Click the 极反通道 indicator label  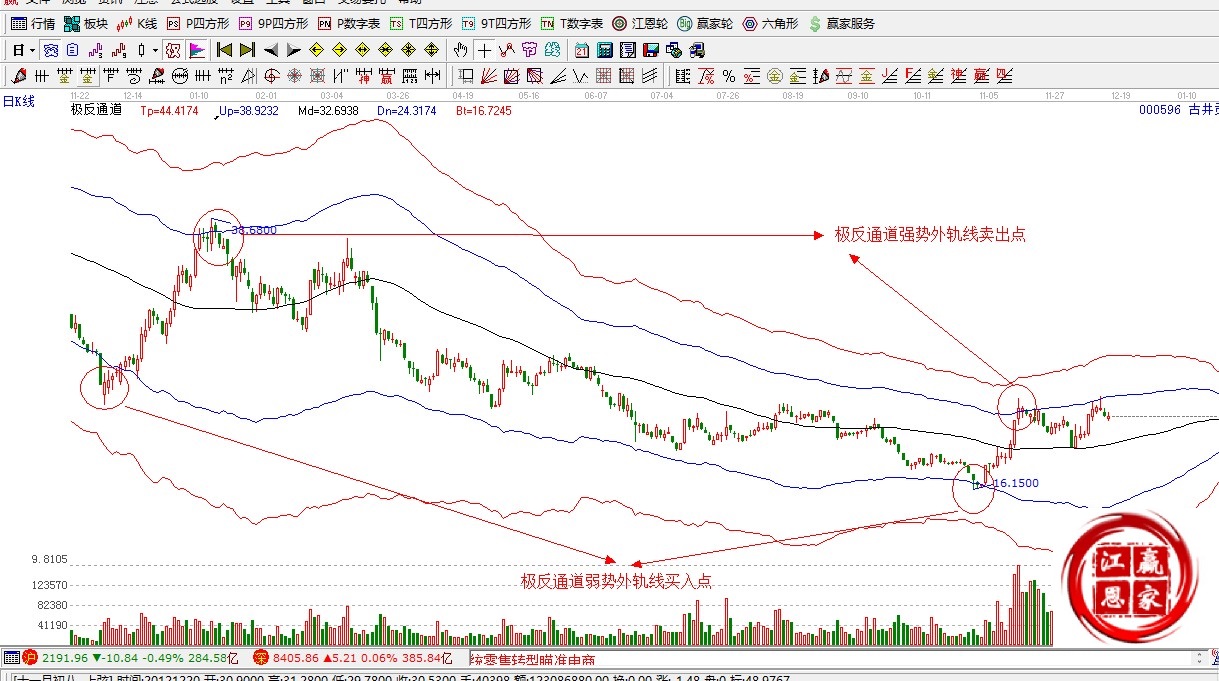tap(96, 110)
